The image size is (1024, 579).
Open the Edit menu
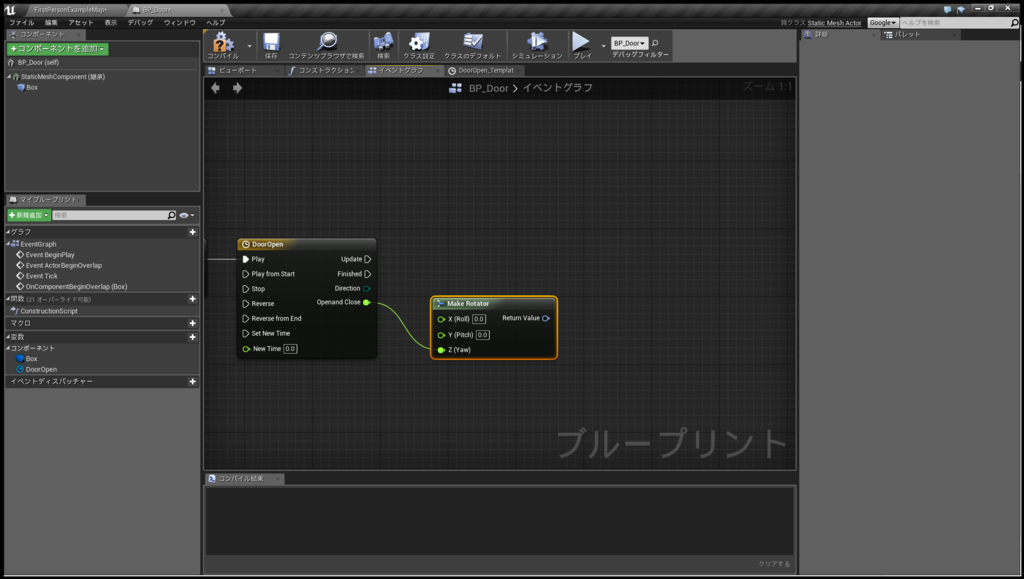tap(51, 23)
